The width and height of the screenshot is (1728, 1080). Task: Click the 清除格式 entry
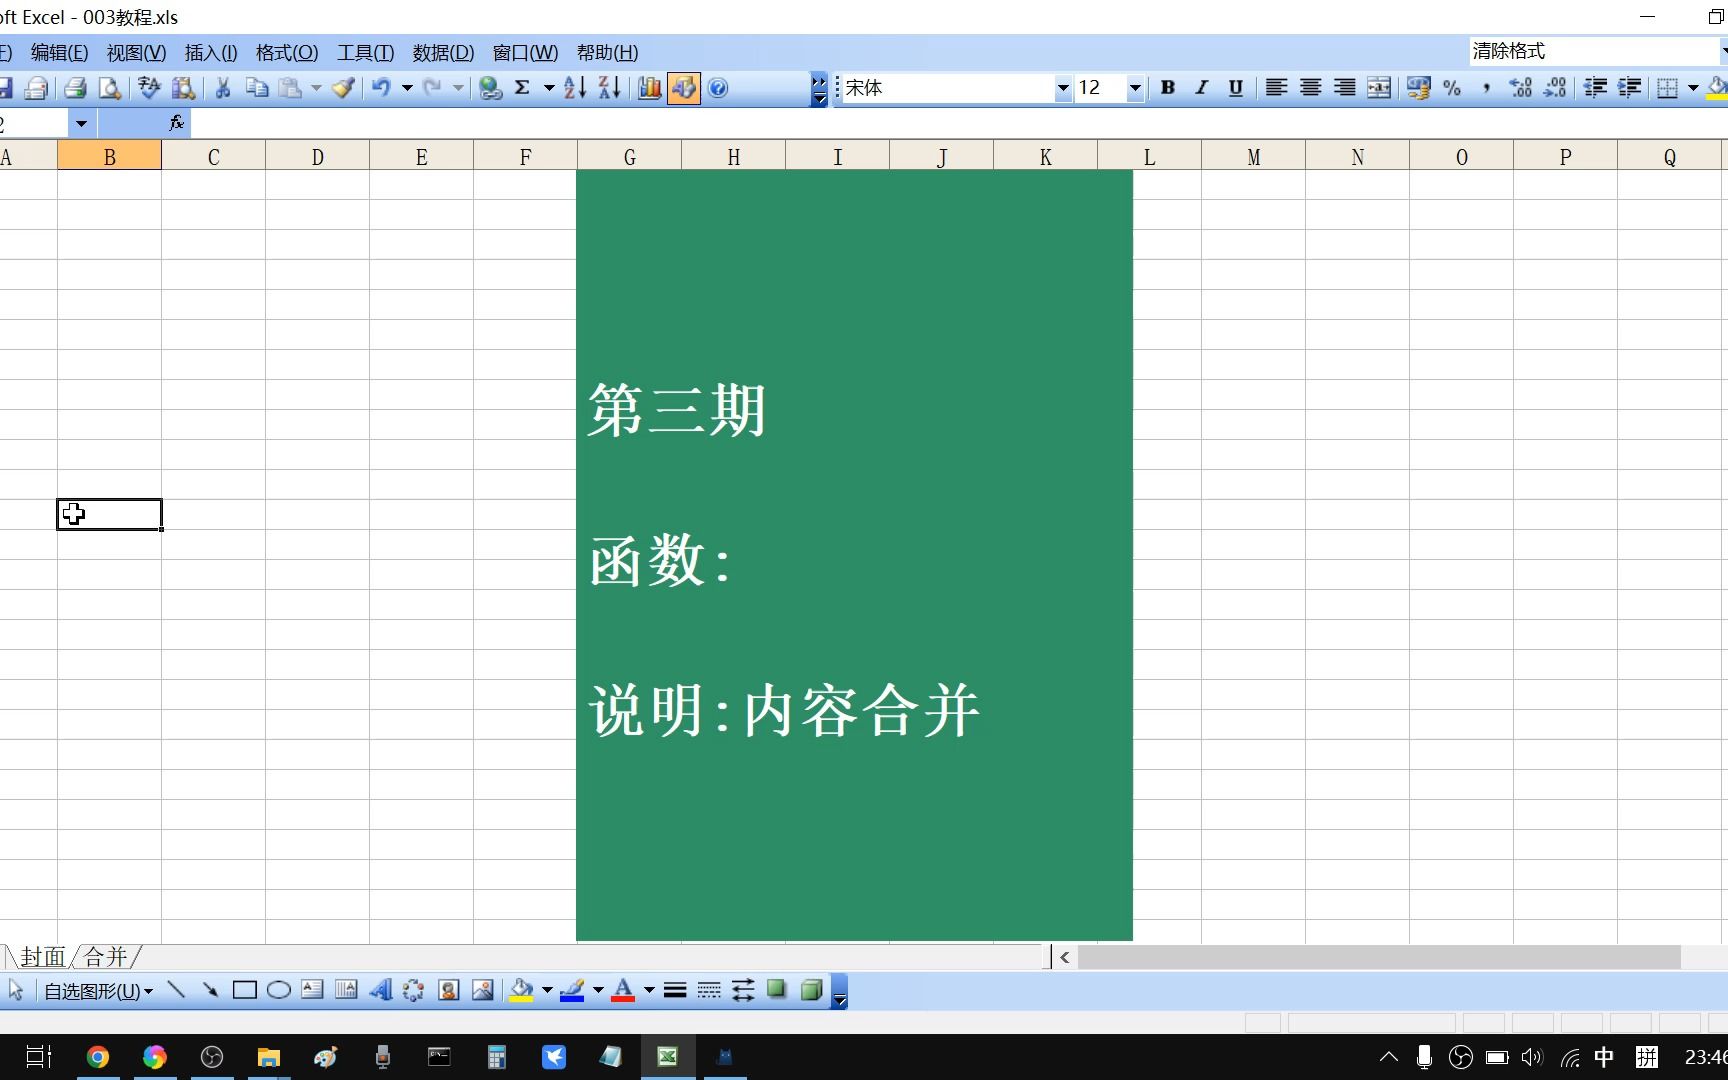(x=1508, y=50)
